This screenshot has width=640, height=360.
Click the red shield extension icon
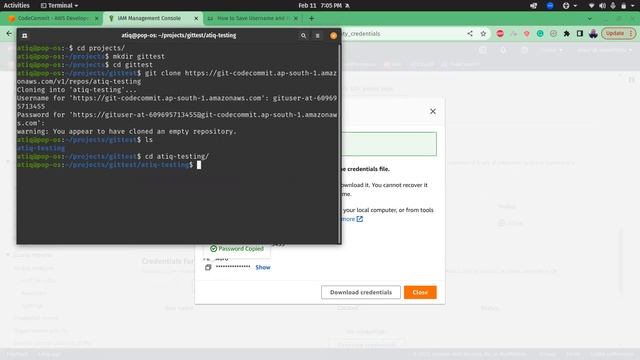(527, 33)
